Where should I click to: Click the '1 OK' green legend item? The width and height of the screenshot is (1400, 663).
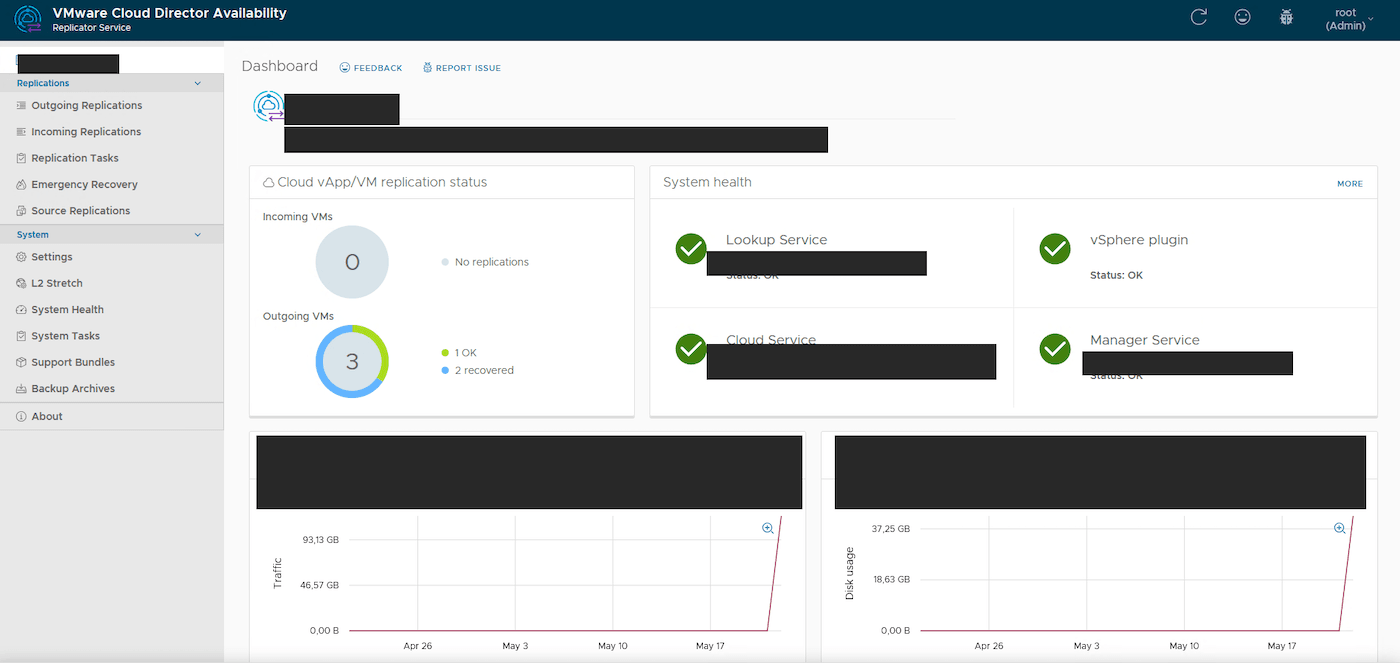coord(459,353)
